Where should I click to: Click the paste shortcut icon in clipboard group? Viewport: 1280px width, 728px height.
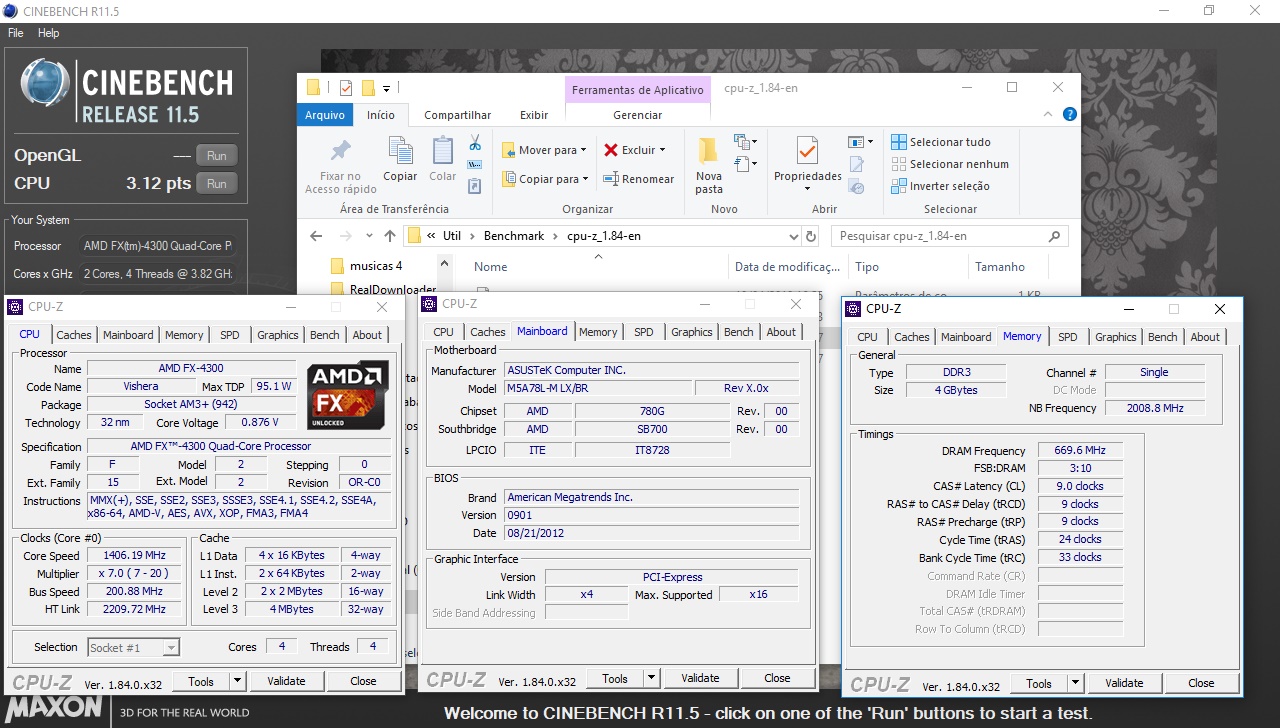[x=475, y=185]
